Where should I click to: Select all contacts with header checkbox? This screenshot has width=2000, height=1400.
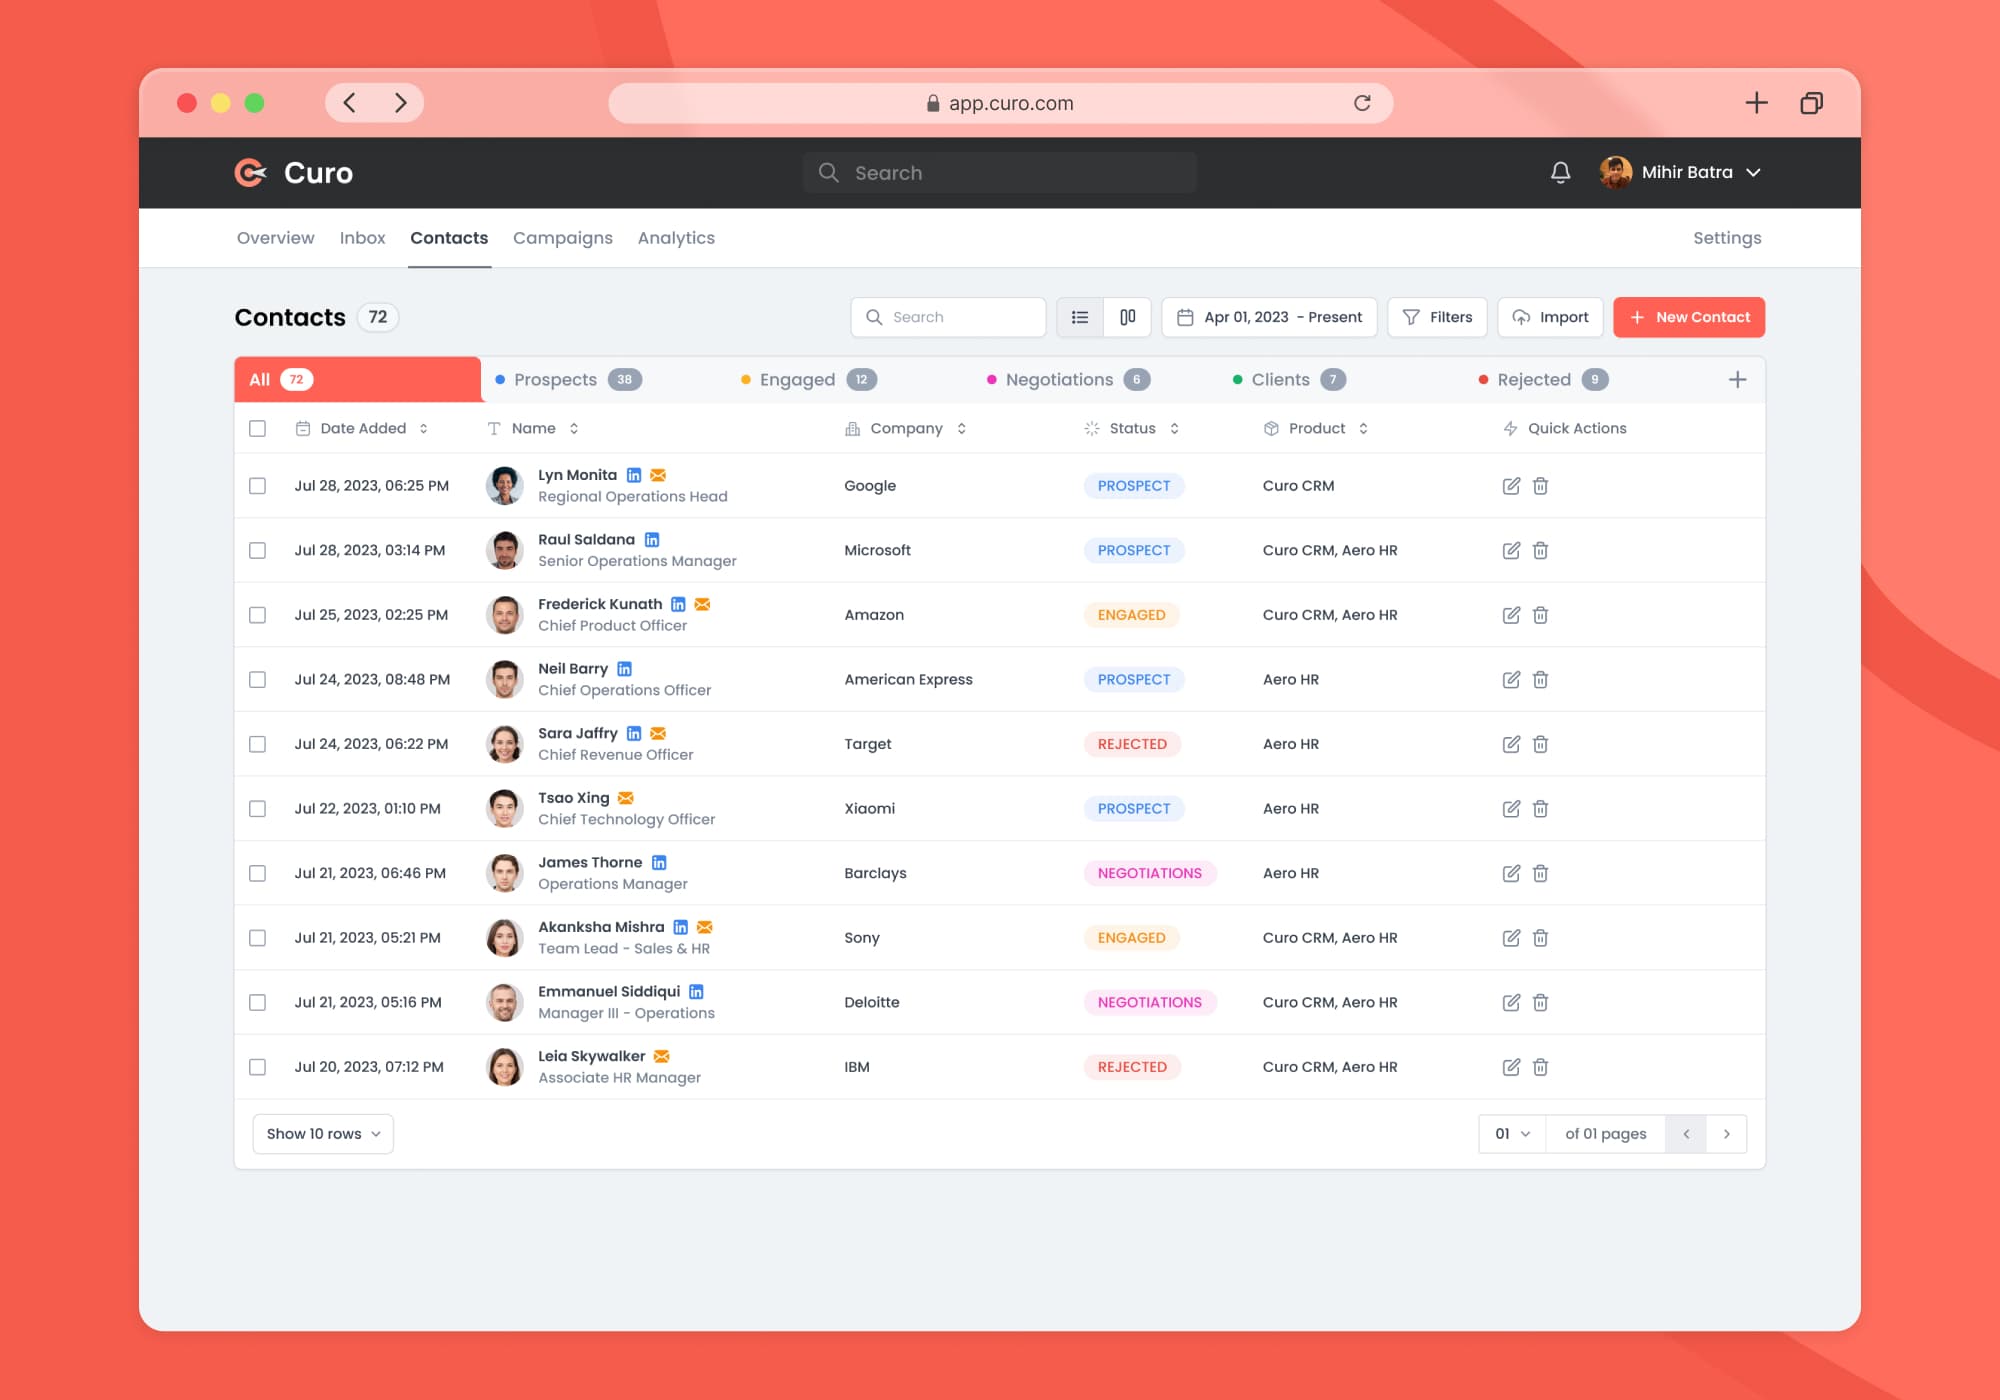(257, 428)
